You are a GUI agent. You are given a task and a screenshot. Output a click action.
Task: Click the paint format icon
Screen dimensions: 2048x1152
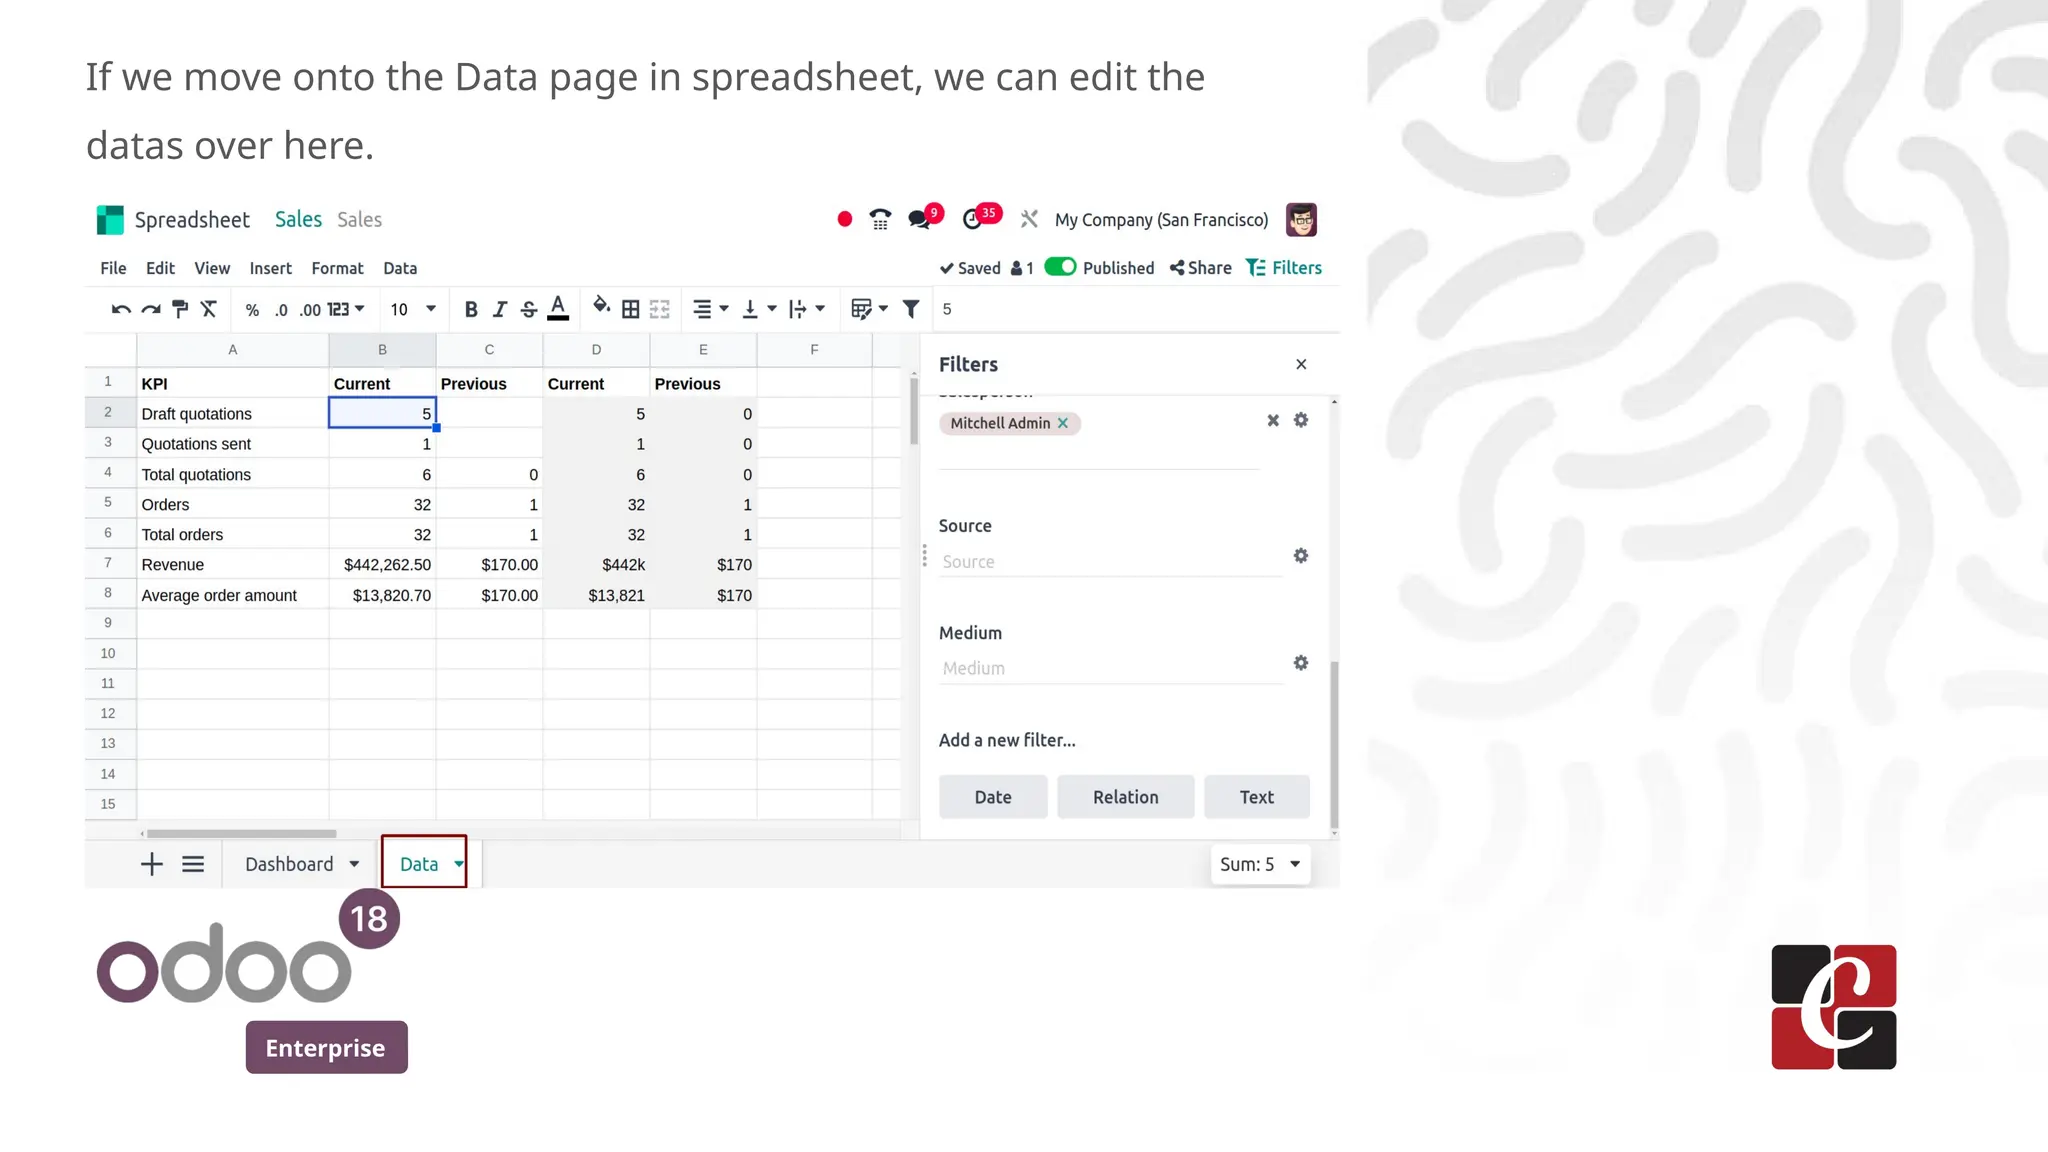(x=180, y=309)
